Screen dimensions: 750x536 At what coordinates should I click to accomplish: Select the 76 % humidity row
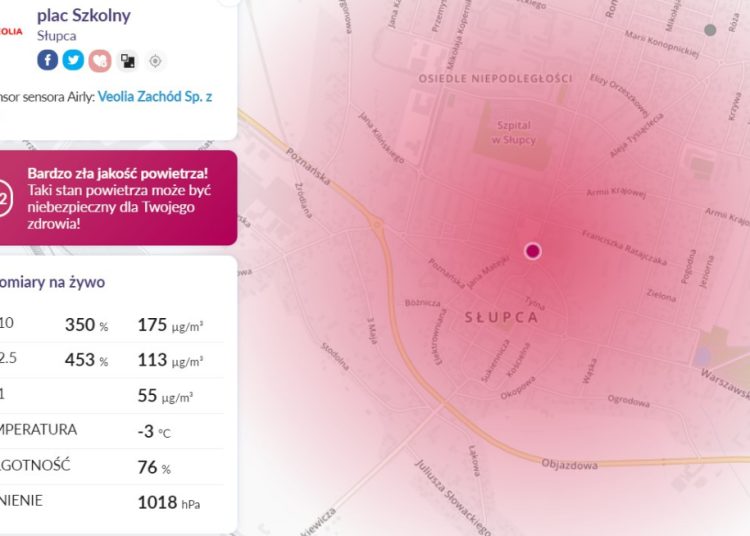click(x=110, y=467)
